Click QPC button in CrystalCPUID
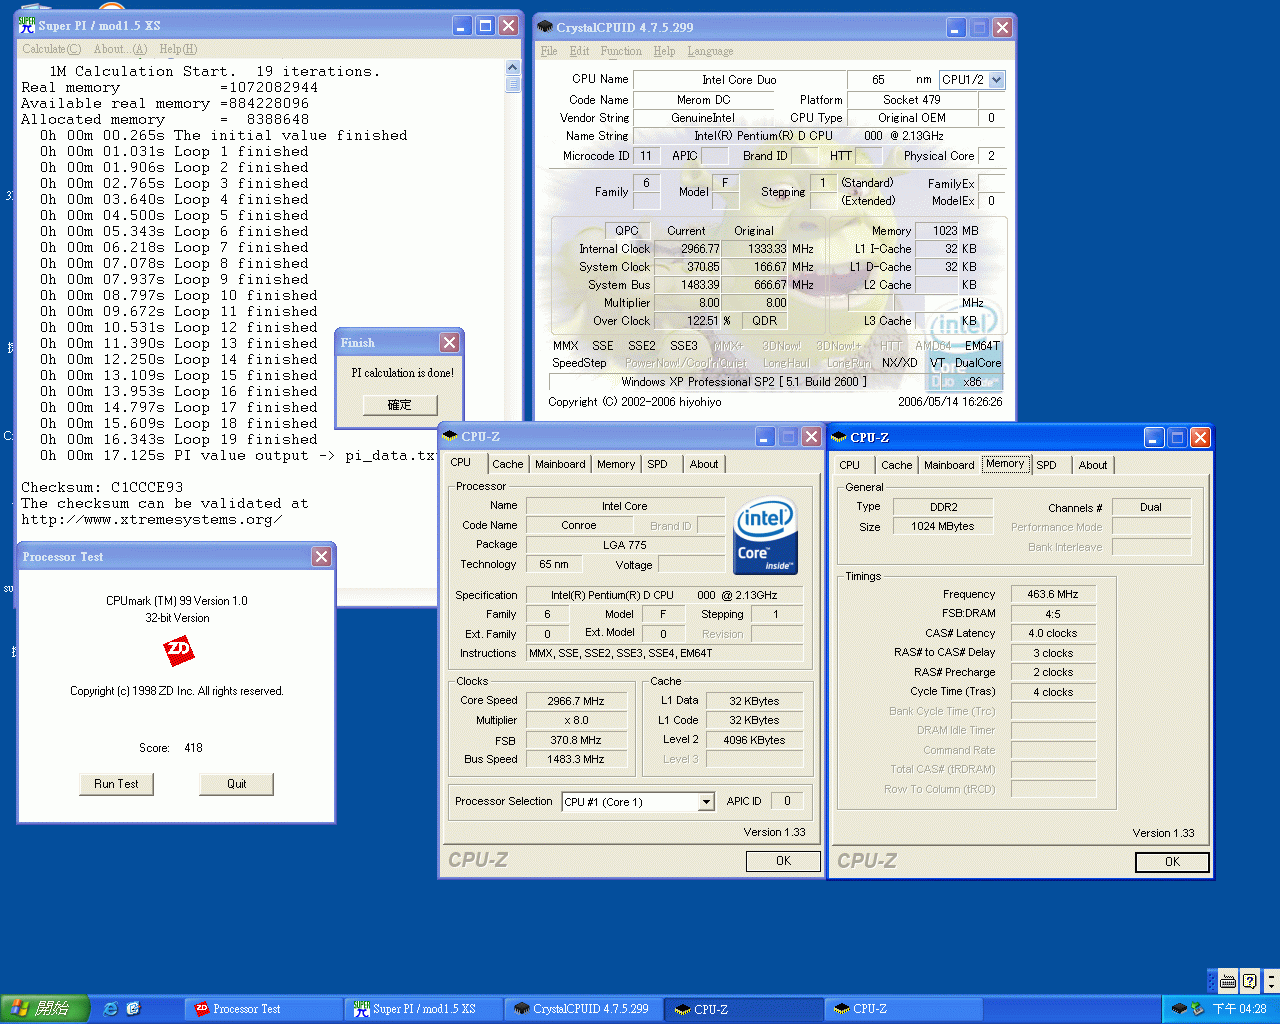Image resolution: width=1280 pixels, height=1024 pixels. (627, 231)
